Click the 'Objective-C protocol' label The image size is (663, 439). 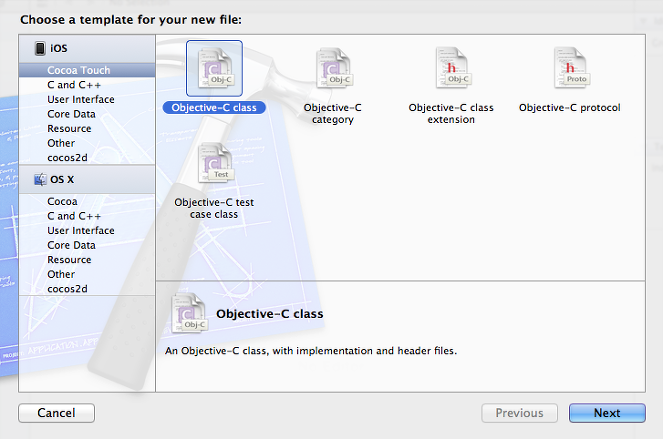click(x=570, y=107)
